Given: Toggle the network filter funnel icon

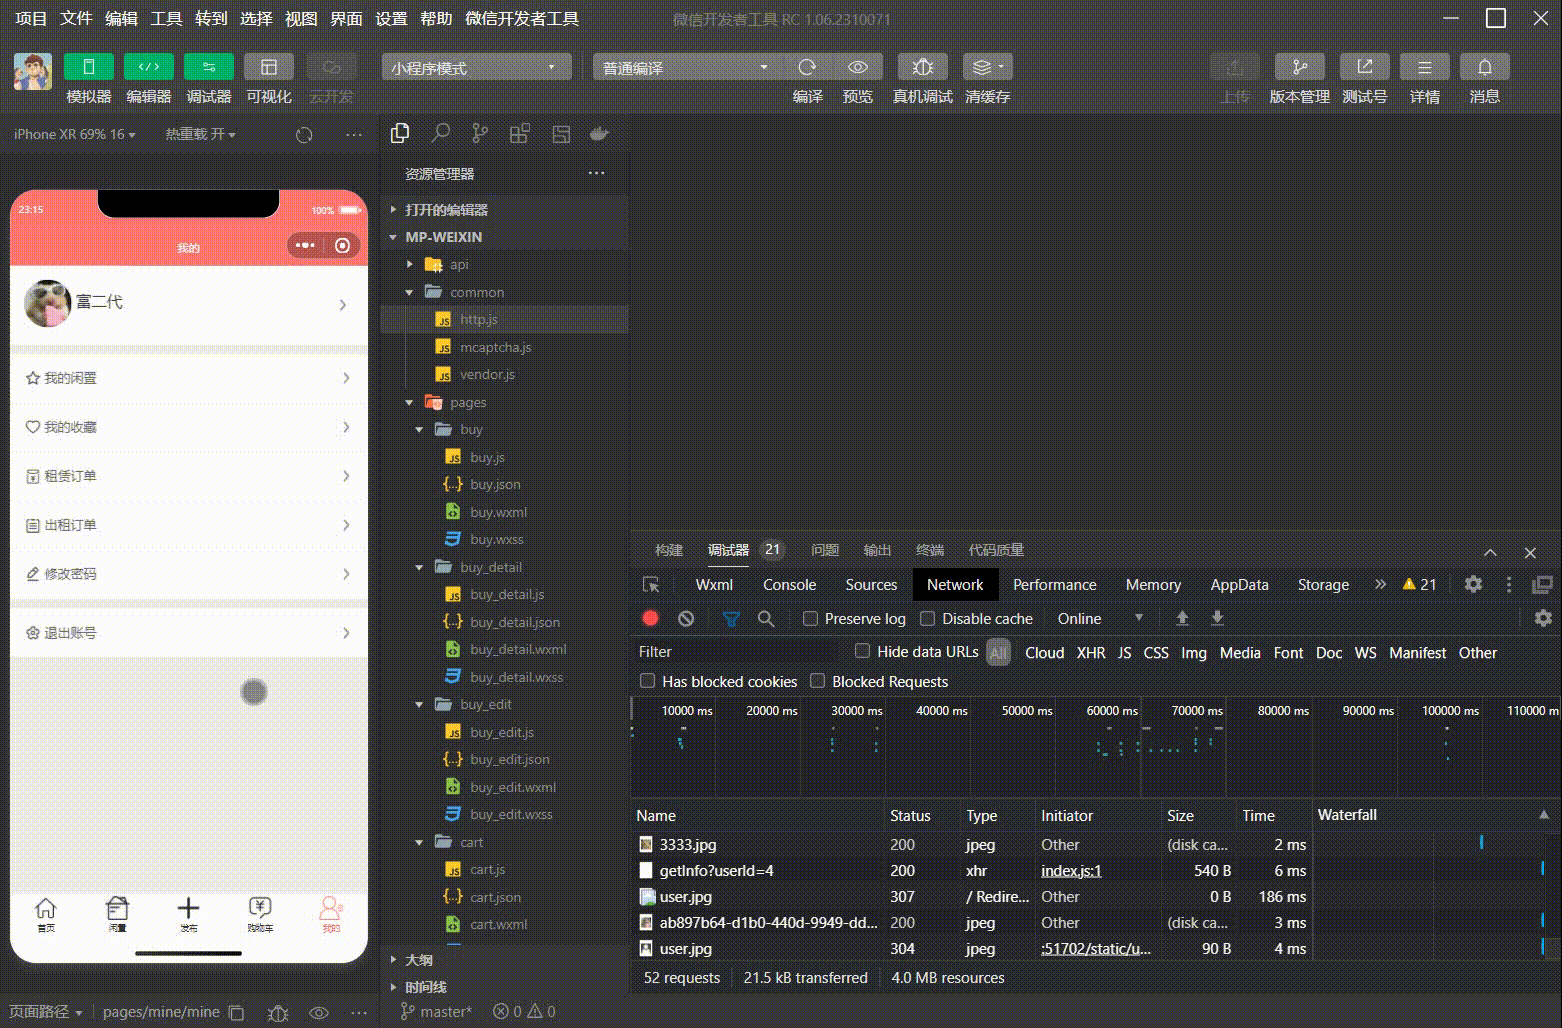Looking at the screenshot, I should pyautogui.click(x=731, y=619).
